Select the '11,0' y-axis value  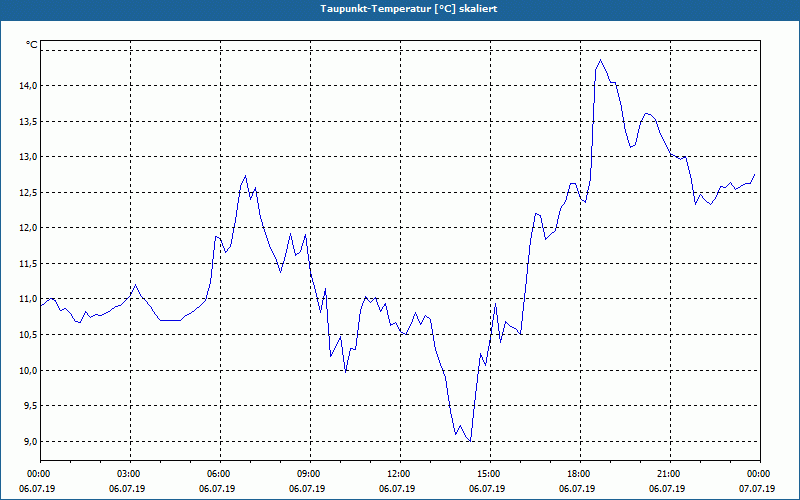tap(29, 298)
